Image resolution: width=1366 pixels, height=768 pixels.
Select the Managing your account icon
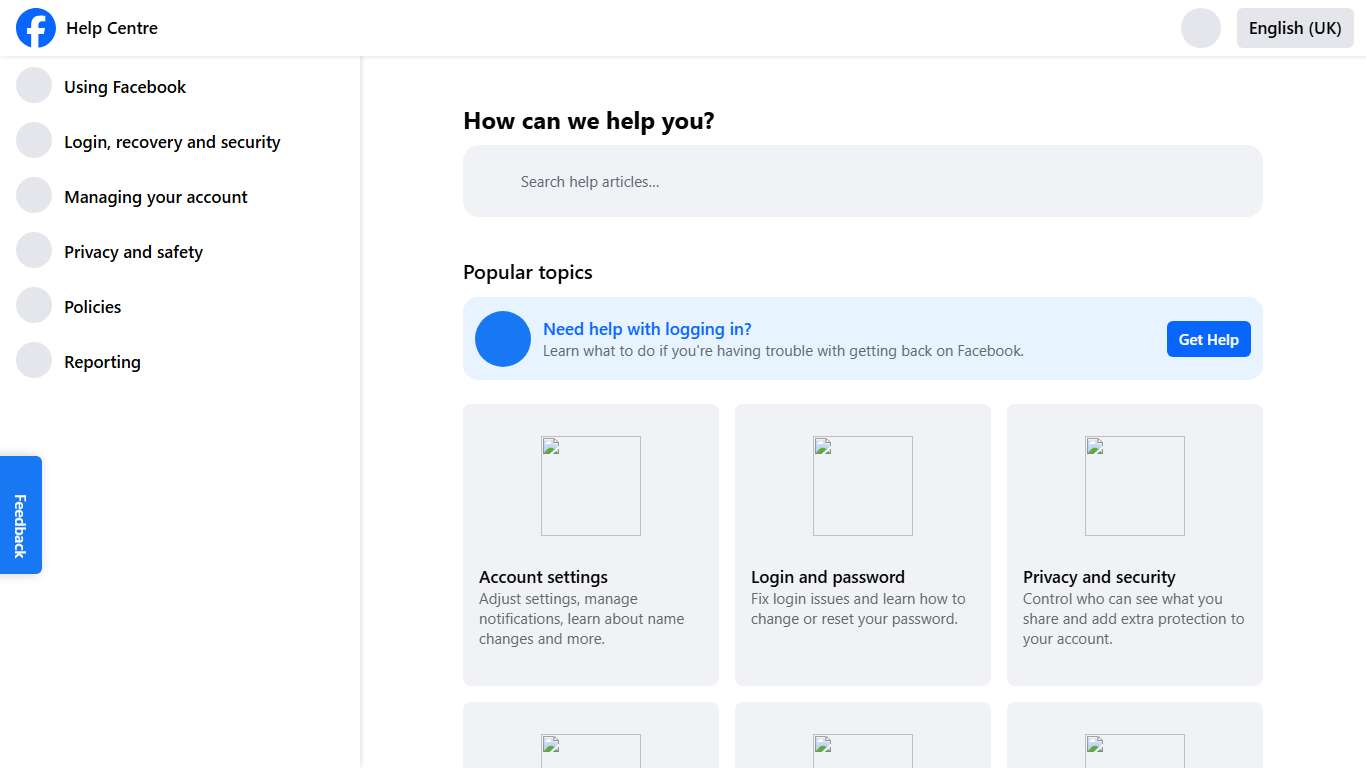click(33, 195)
